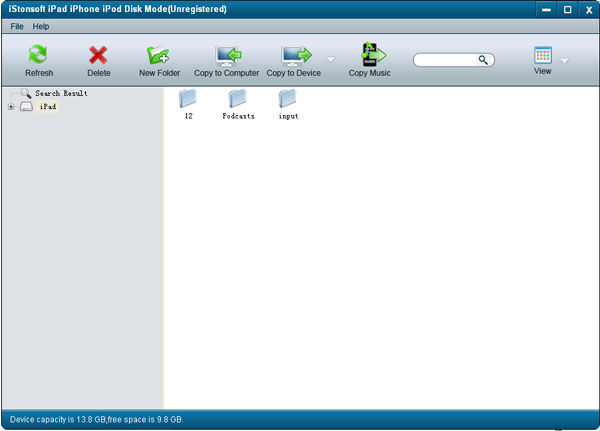600x431 pixels.
Task: Select the input folder
Action: point(288,104)
